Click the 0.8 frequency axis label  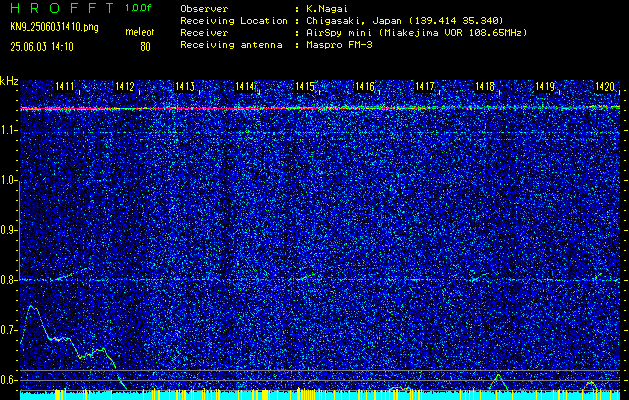click(x=8, y=280)
